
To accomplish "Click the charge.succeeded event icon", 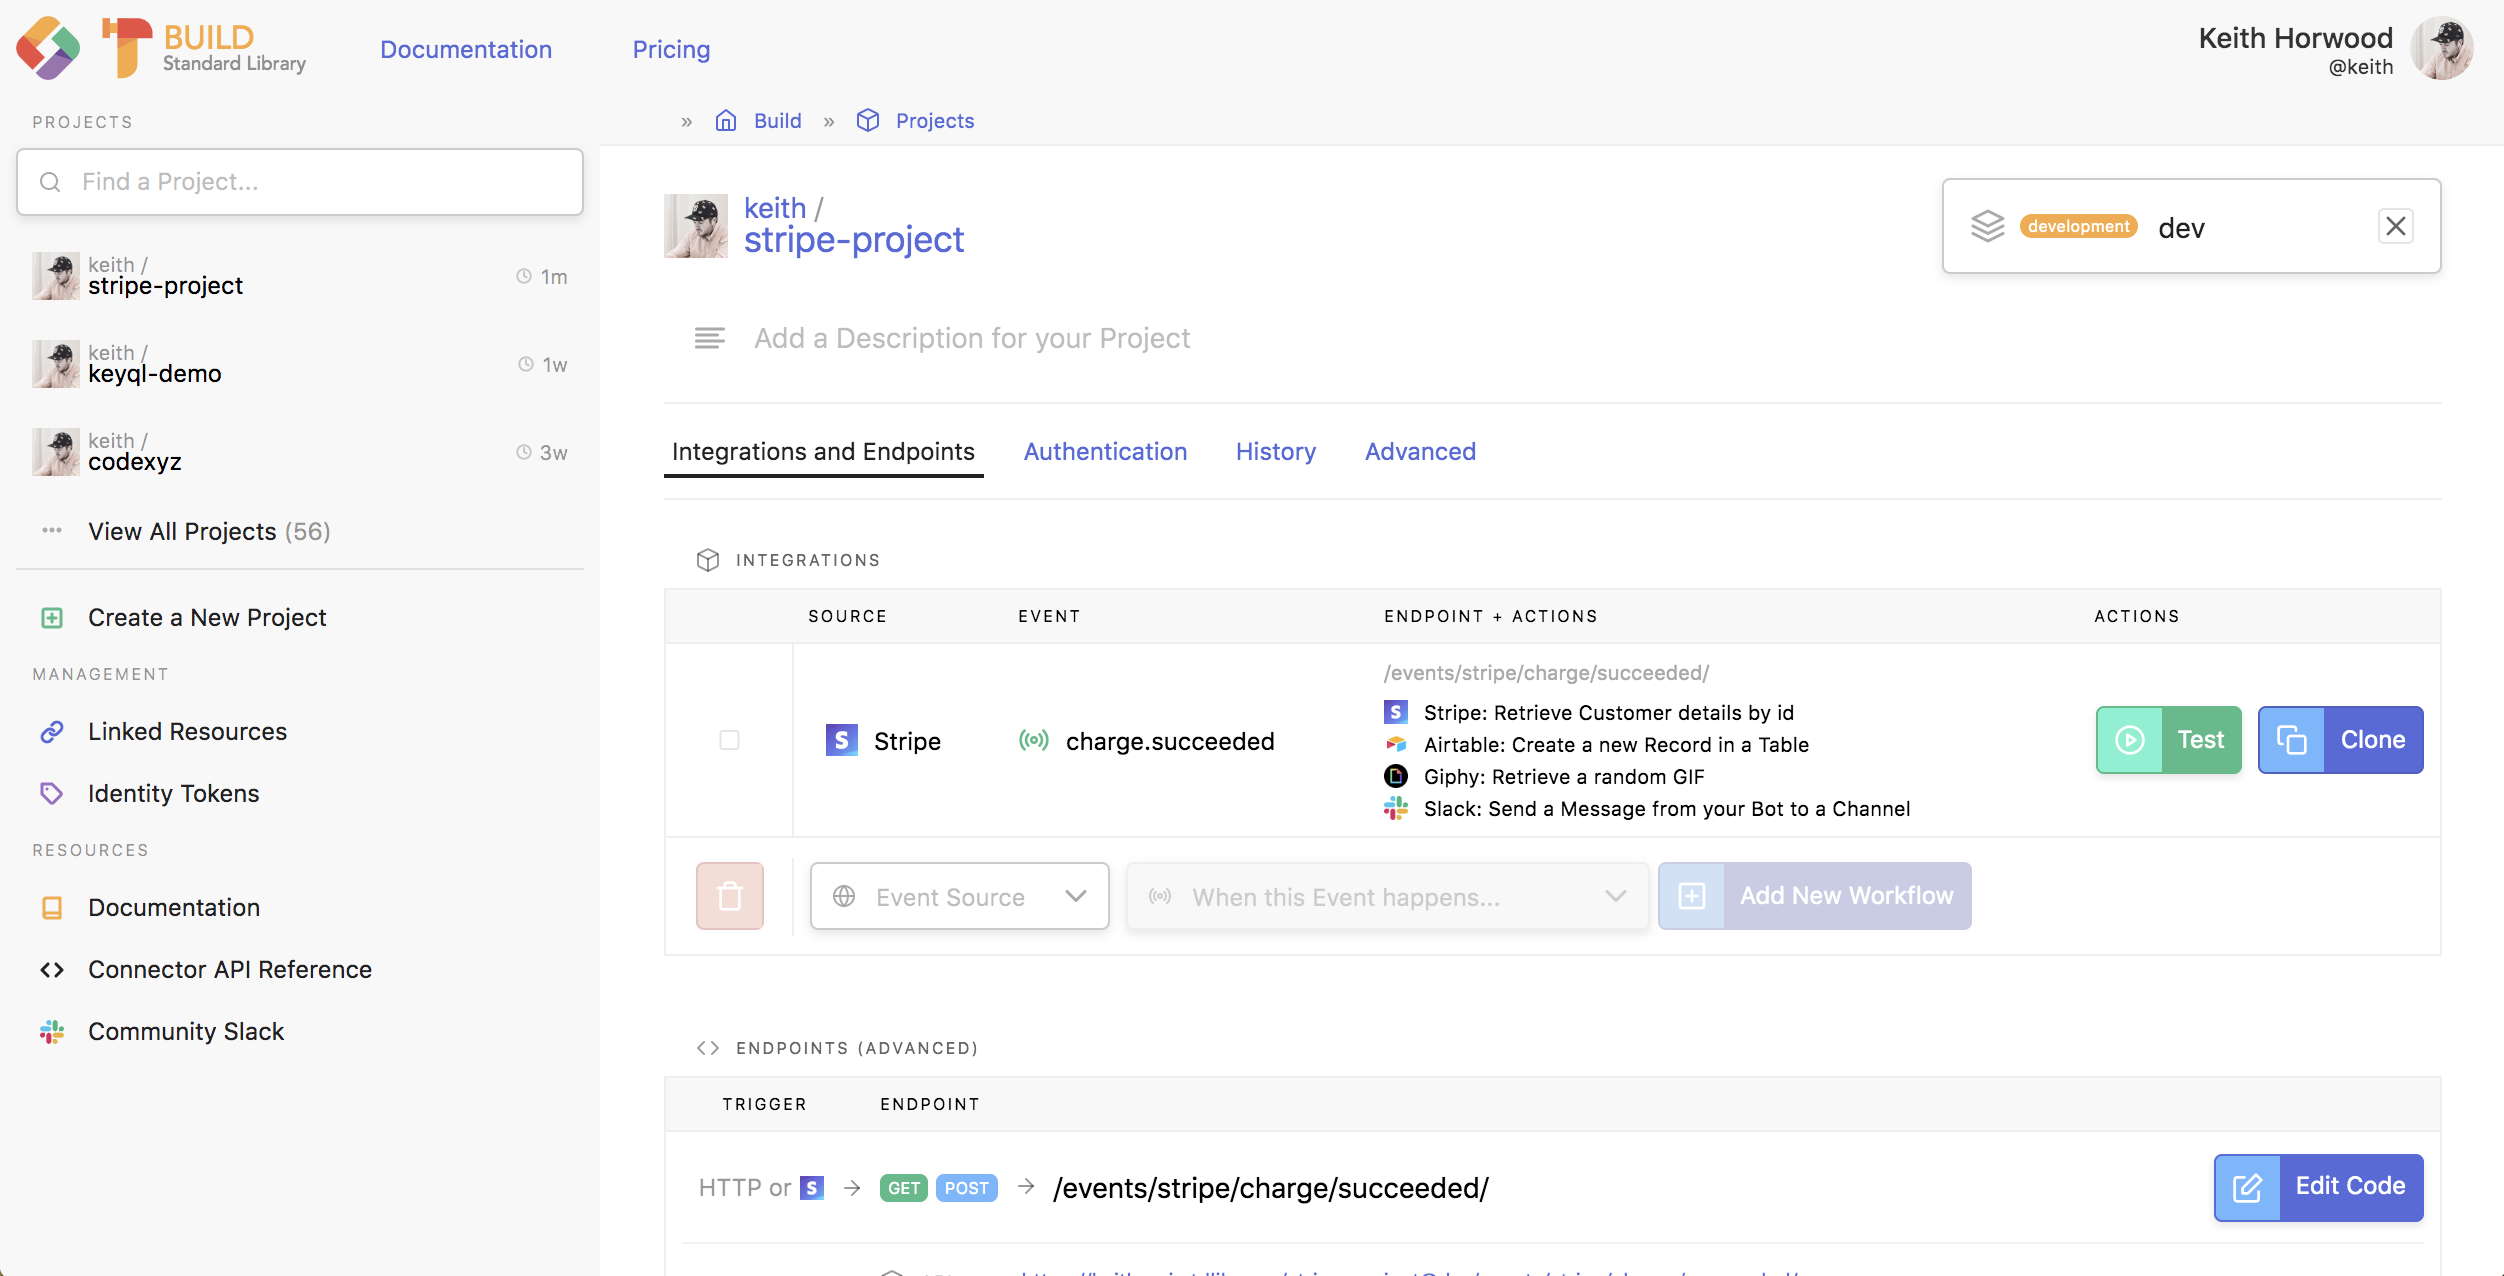I will (x=1033, y=740).
